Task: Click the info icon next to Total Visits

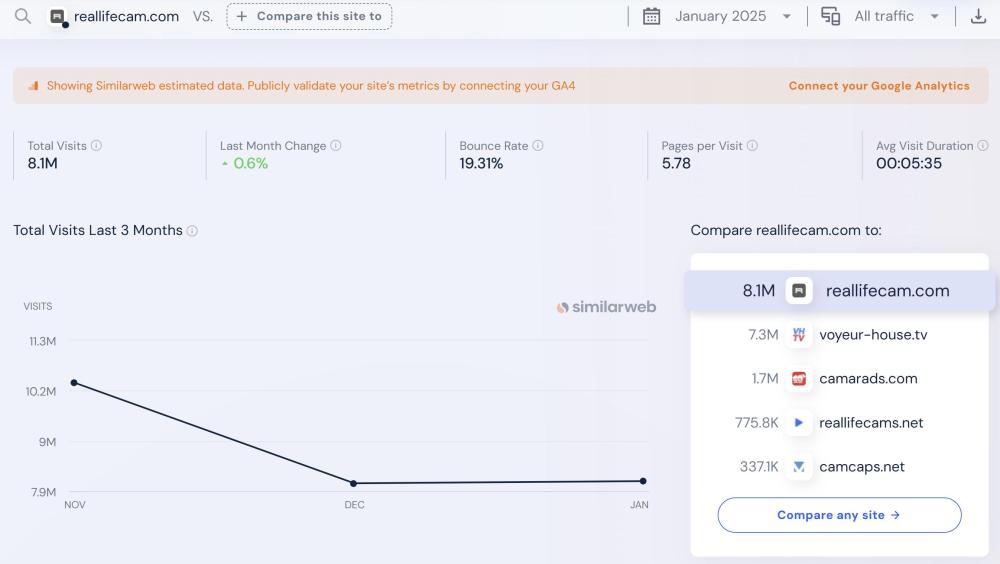Action: click(x=96, y=146)
